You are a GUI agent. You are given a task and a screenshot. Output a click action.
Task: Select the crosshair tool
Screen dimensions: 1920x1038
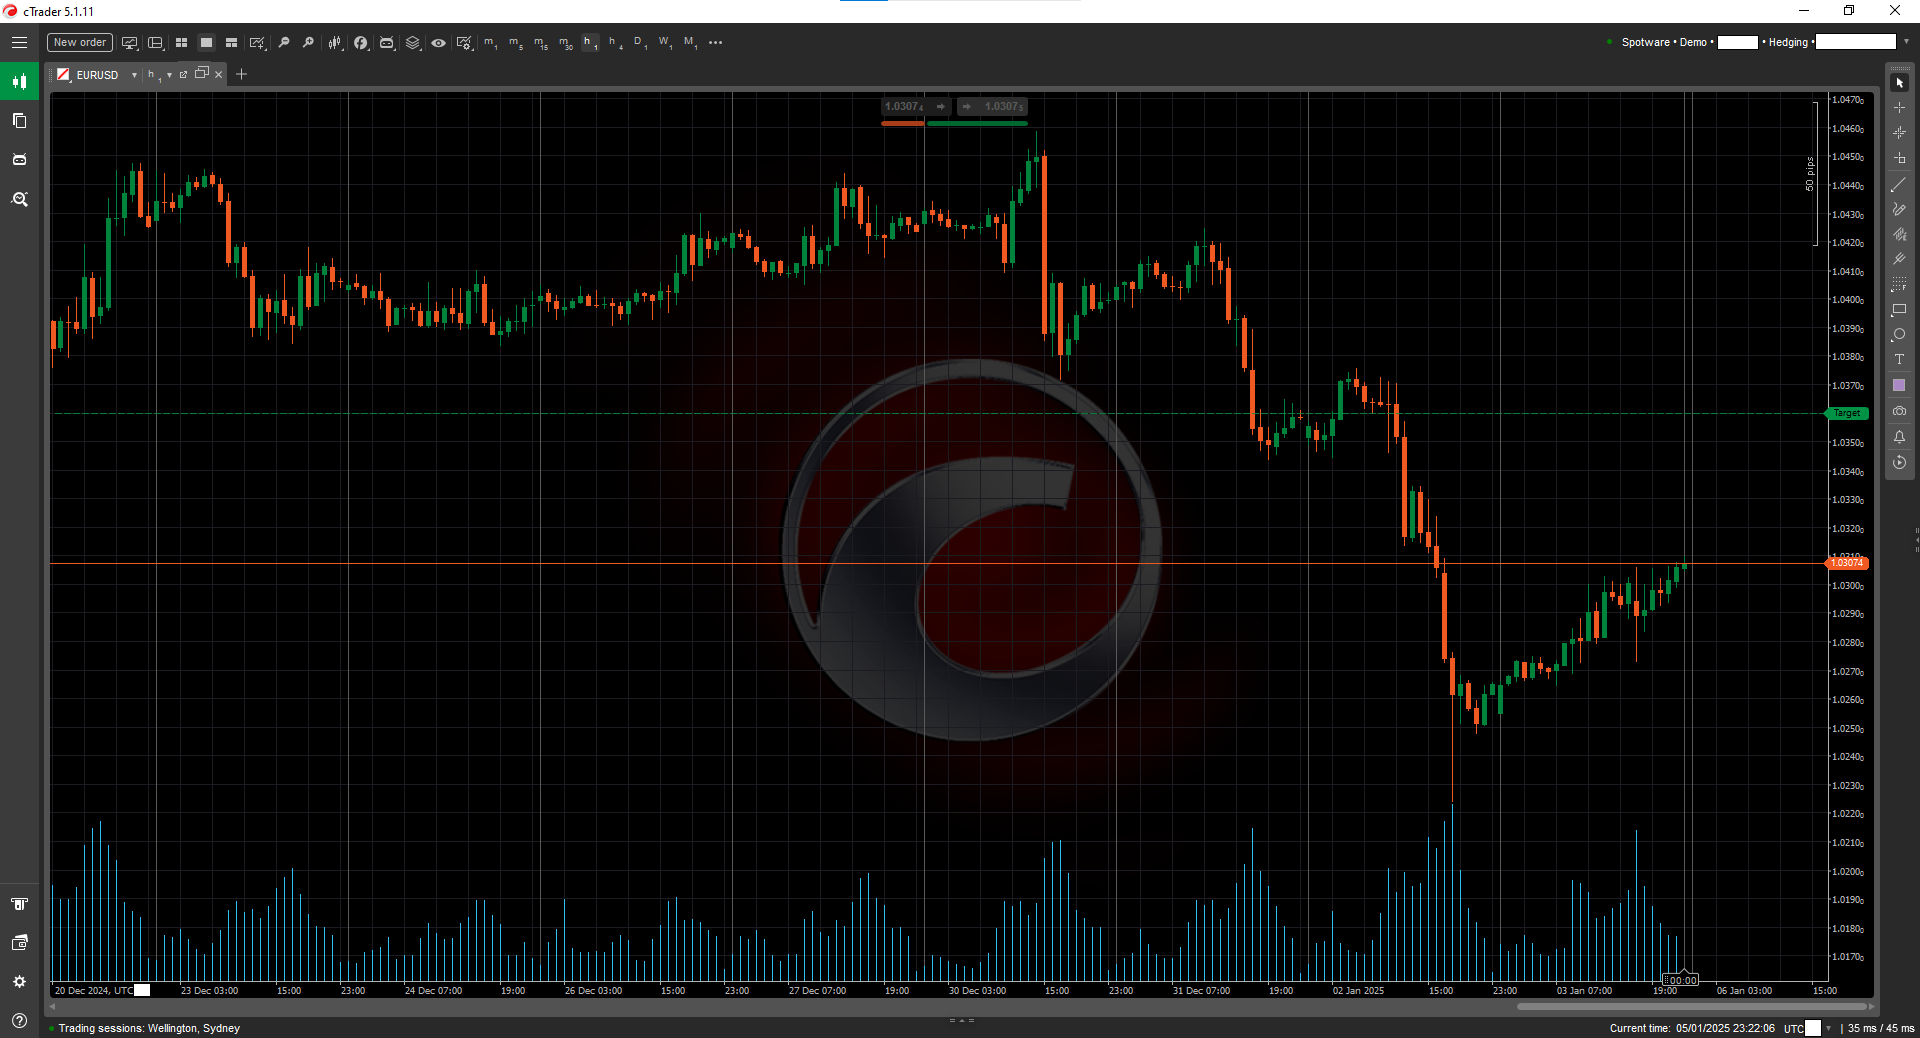pyautogui.click(x=1899, y=108)
